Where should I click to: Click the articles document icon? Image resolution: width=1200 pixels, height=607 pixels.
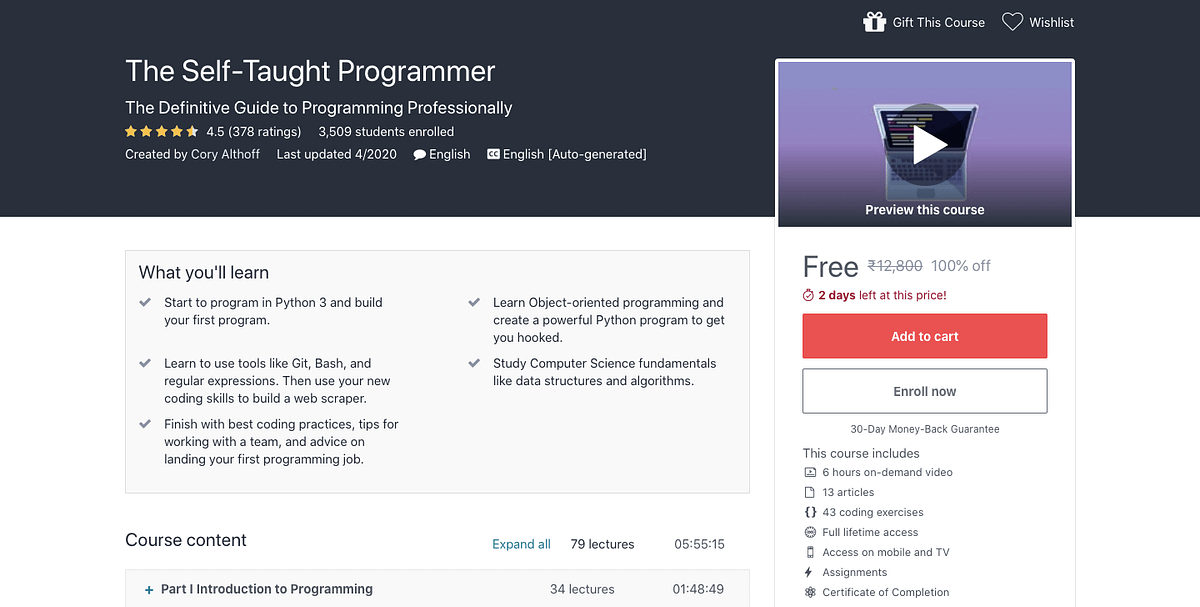point(809,492)
